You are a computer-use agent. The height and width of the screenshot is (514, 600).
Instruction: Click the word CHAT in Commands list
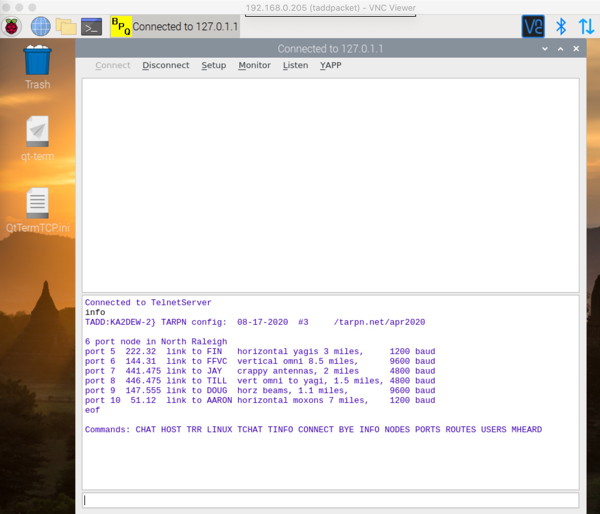[145, 429]
